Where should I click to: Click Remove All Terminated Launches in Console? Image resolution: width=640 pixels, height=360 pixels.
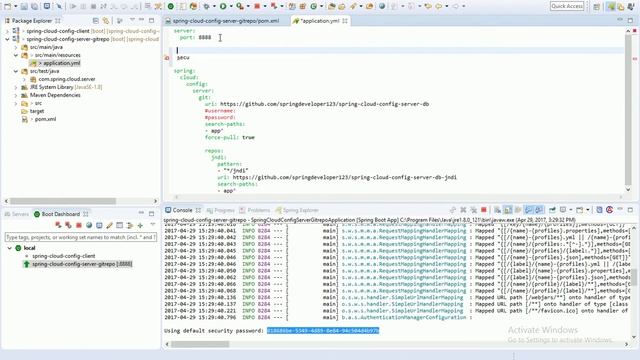[x=473, y=210]
